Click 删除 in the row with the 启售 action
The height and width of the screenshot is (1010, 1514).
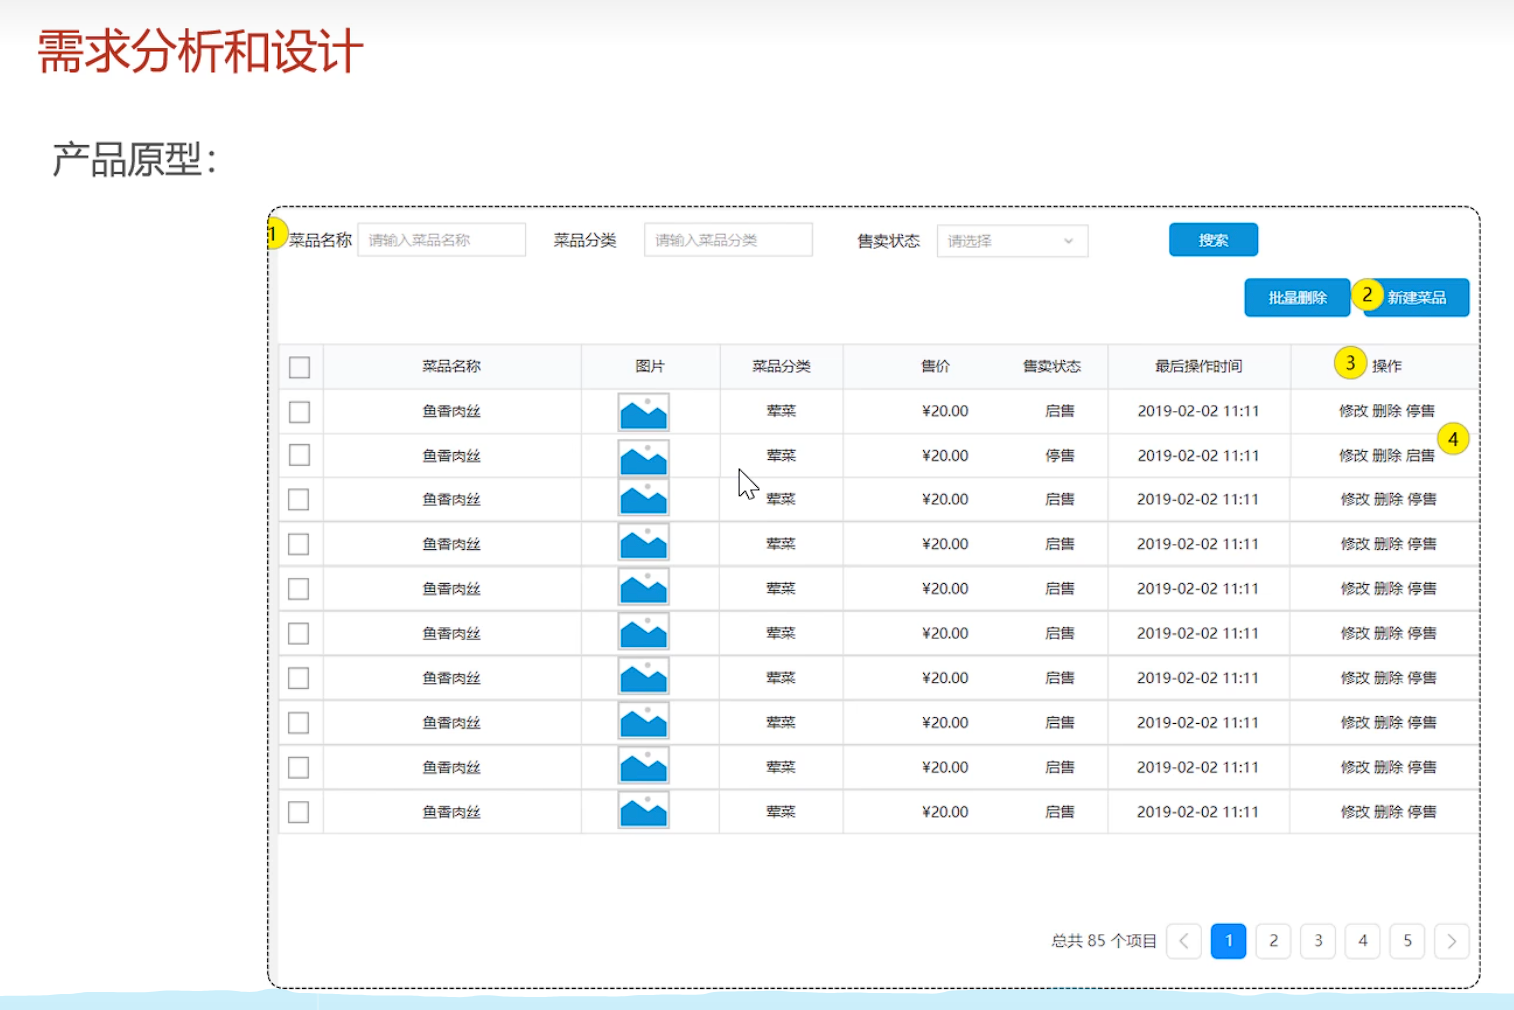click(x=1386, y=456)
